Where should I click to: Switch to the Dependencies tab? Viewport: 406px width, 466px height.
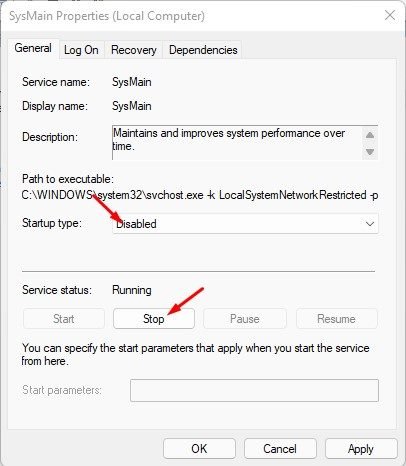tap(203, 50)
